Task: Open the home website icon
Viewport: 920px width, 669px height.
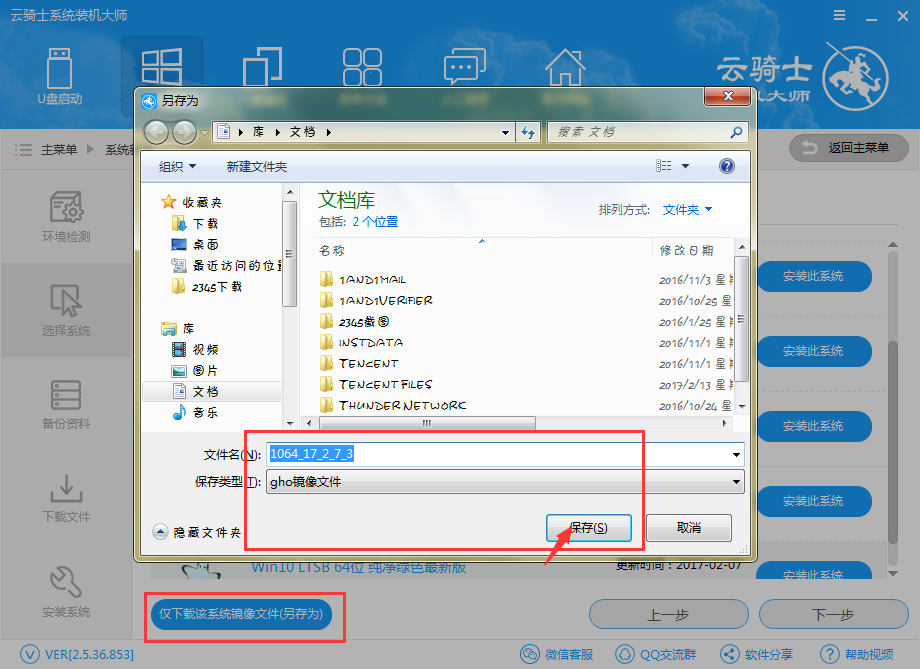Action: [565, 67]
